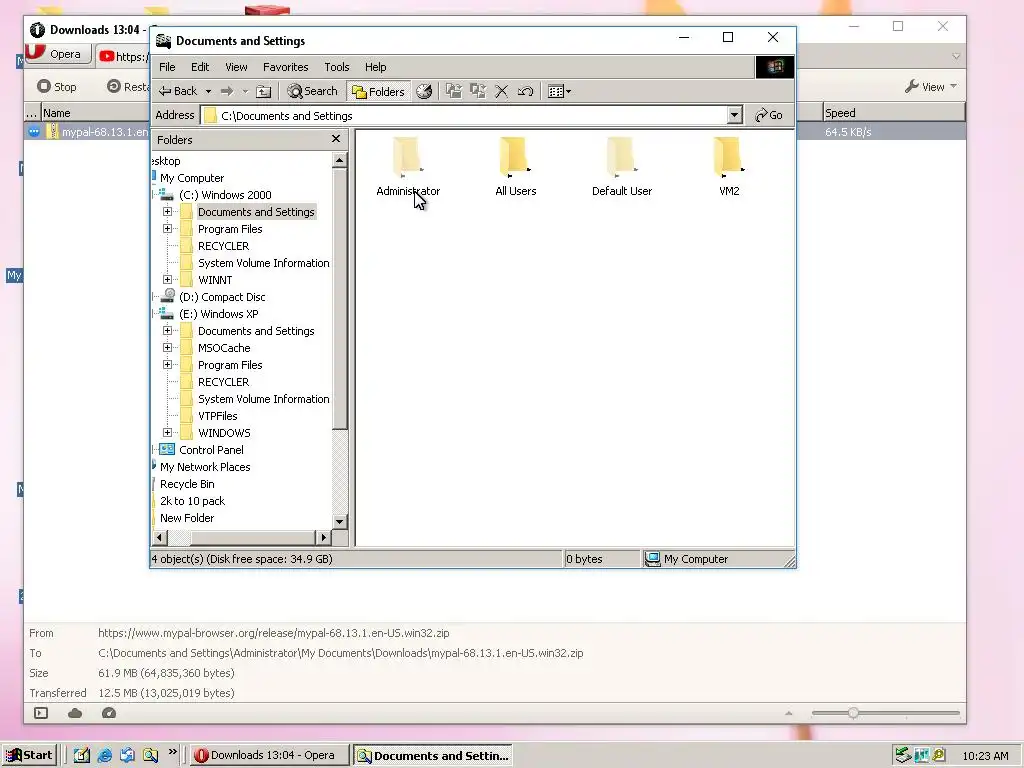Expand the WINDOWS tree node
This screenshot has height=768, width=1024.
point(168,432)
